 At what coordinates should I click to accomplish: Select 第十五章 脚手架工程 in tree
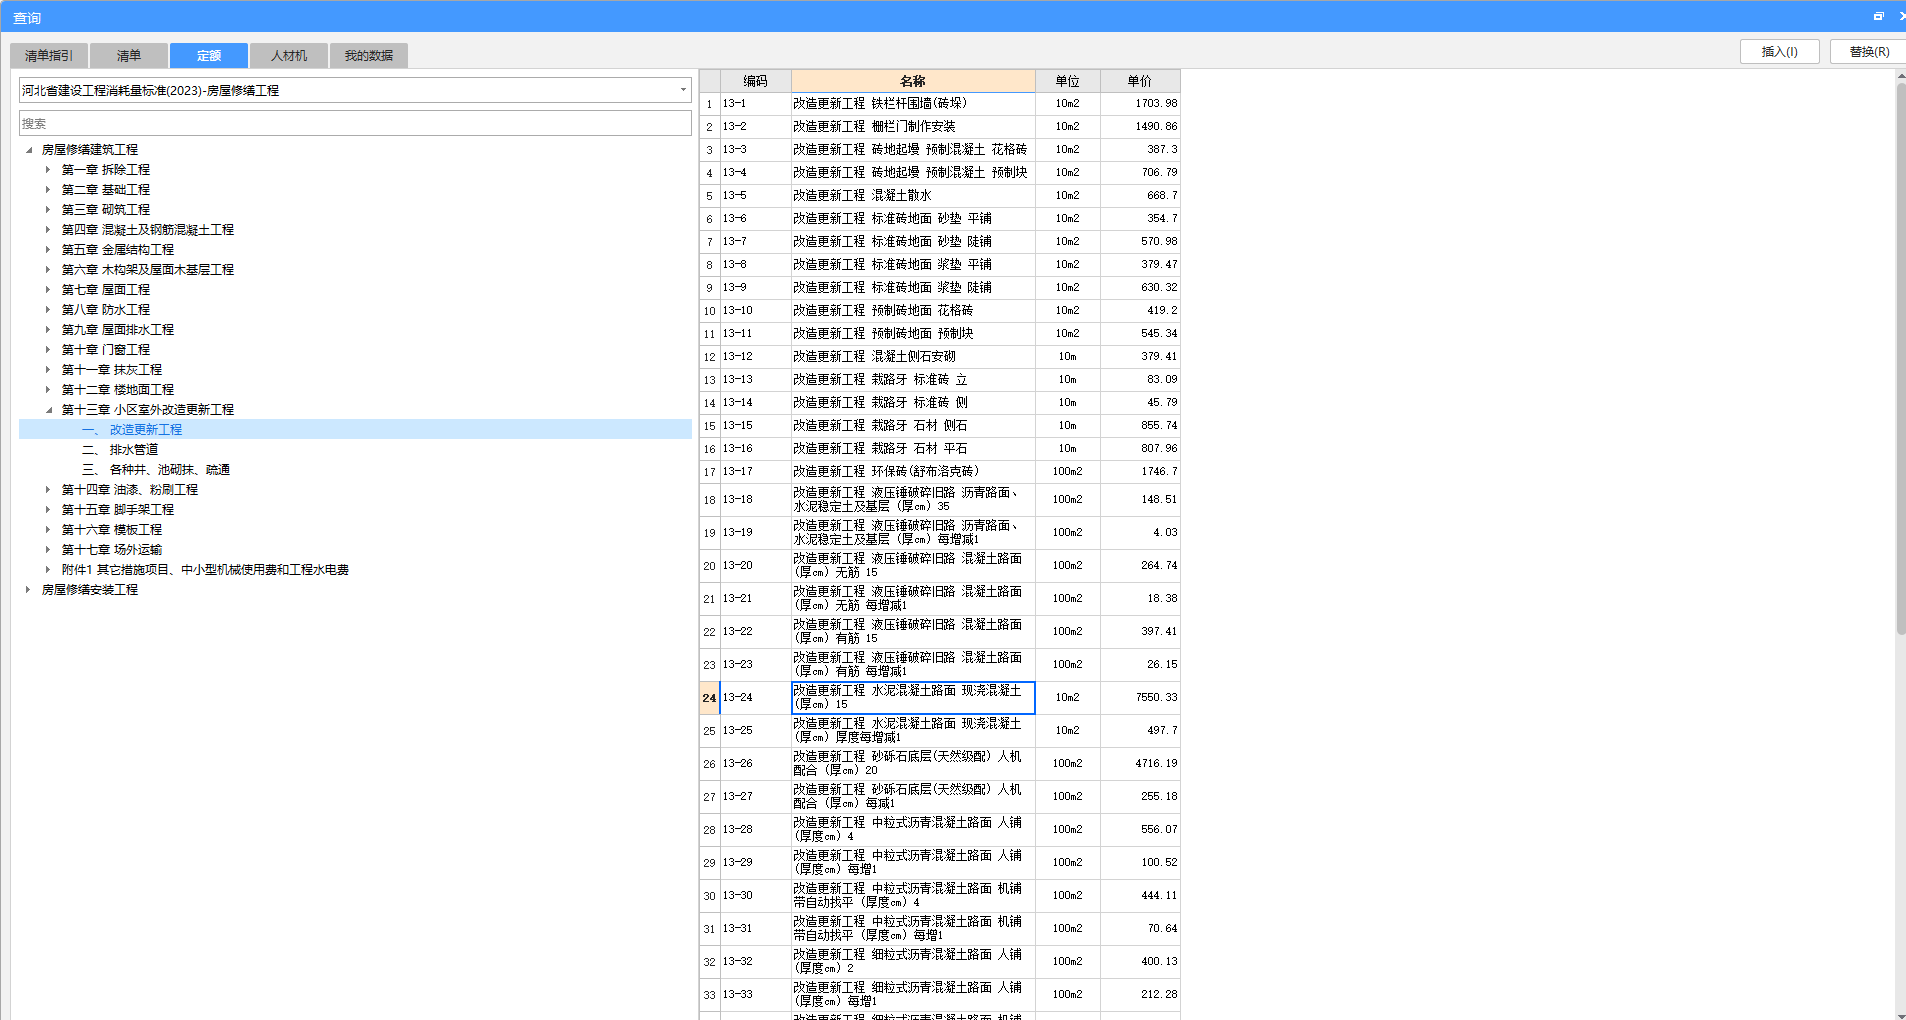coord(118,510)
